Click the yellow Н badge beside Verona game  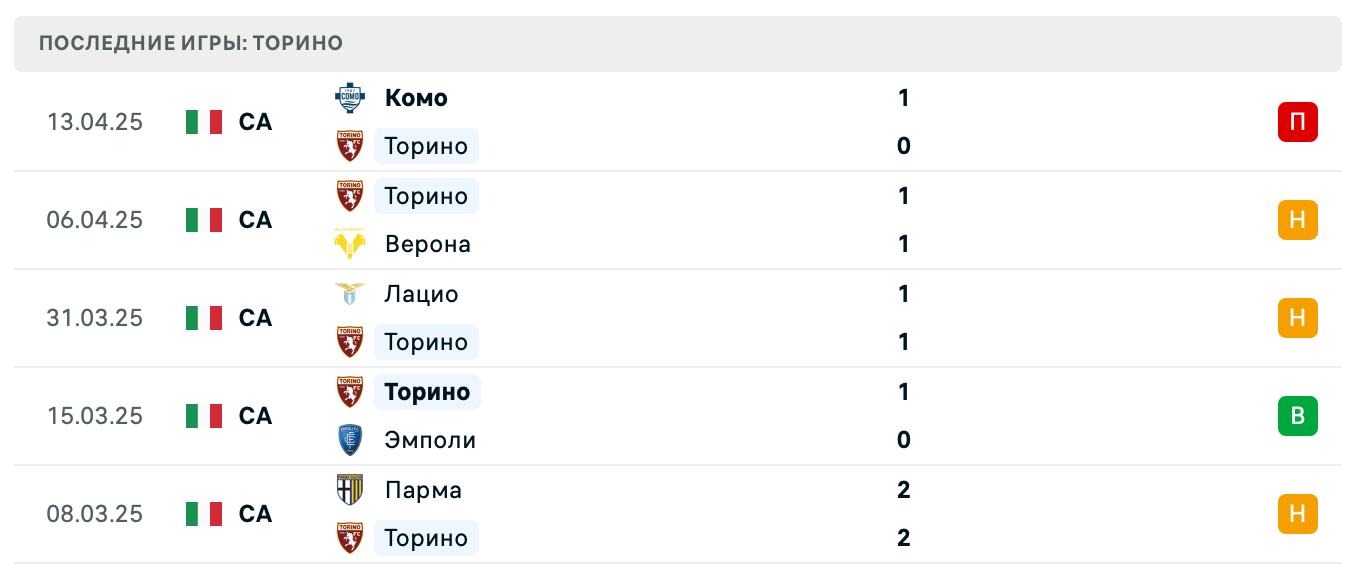1297,220
